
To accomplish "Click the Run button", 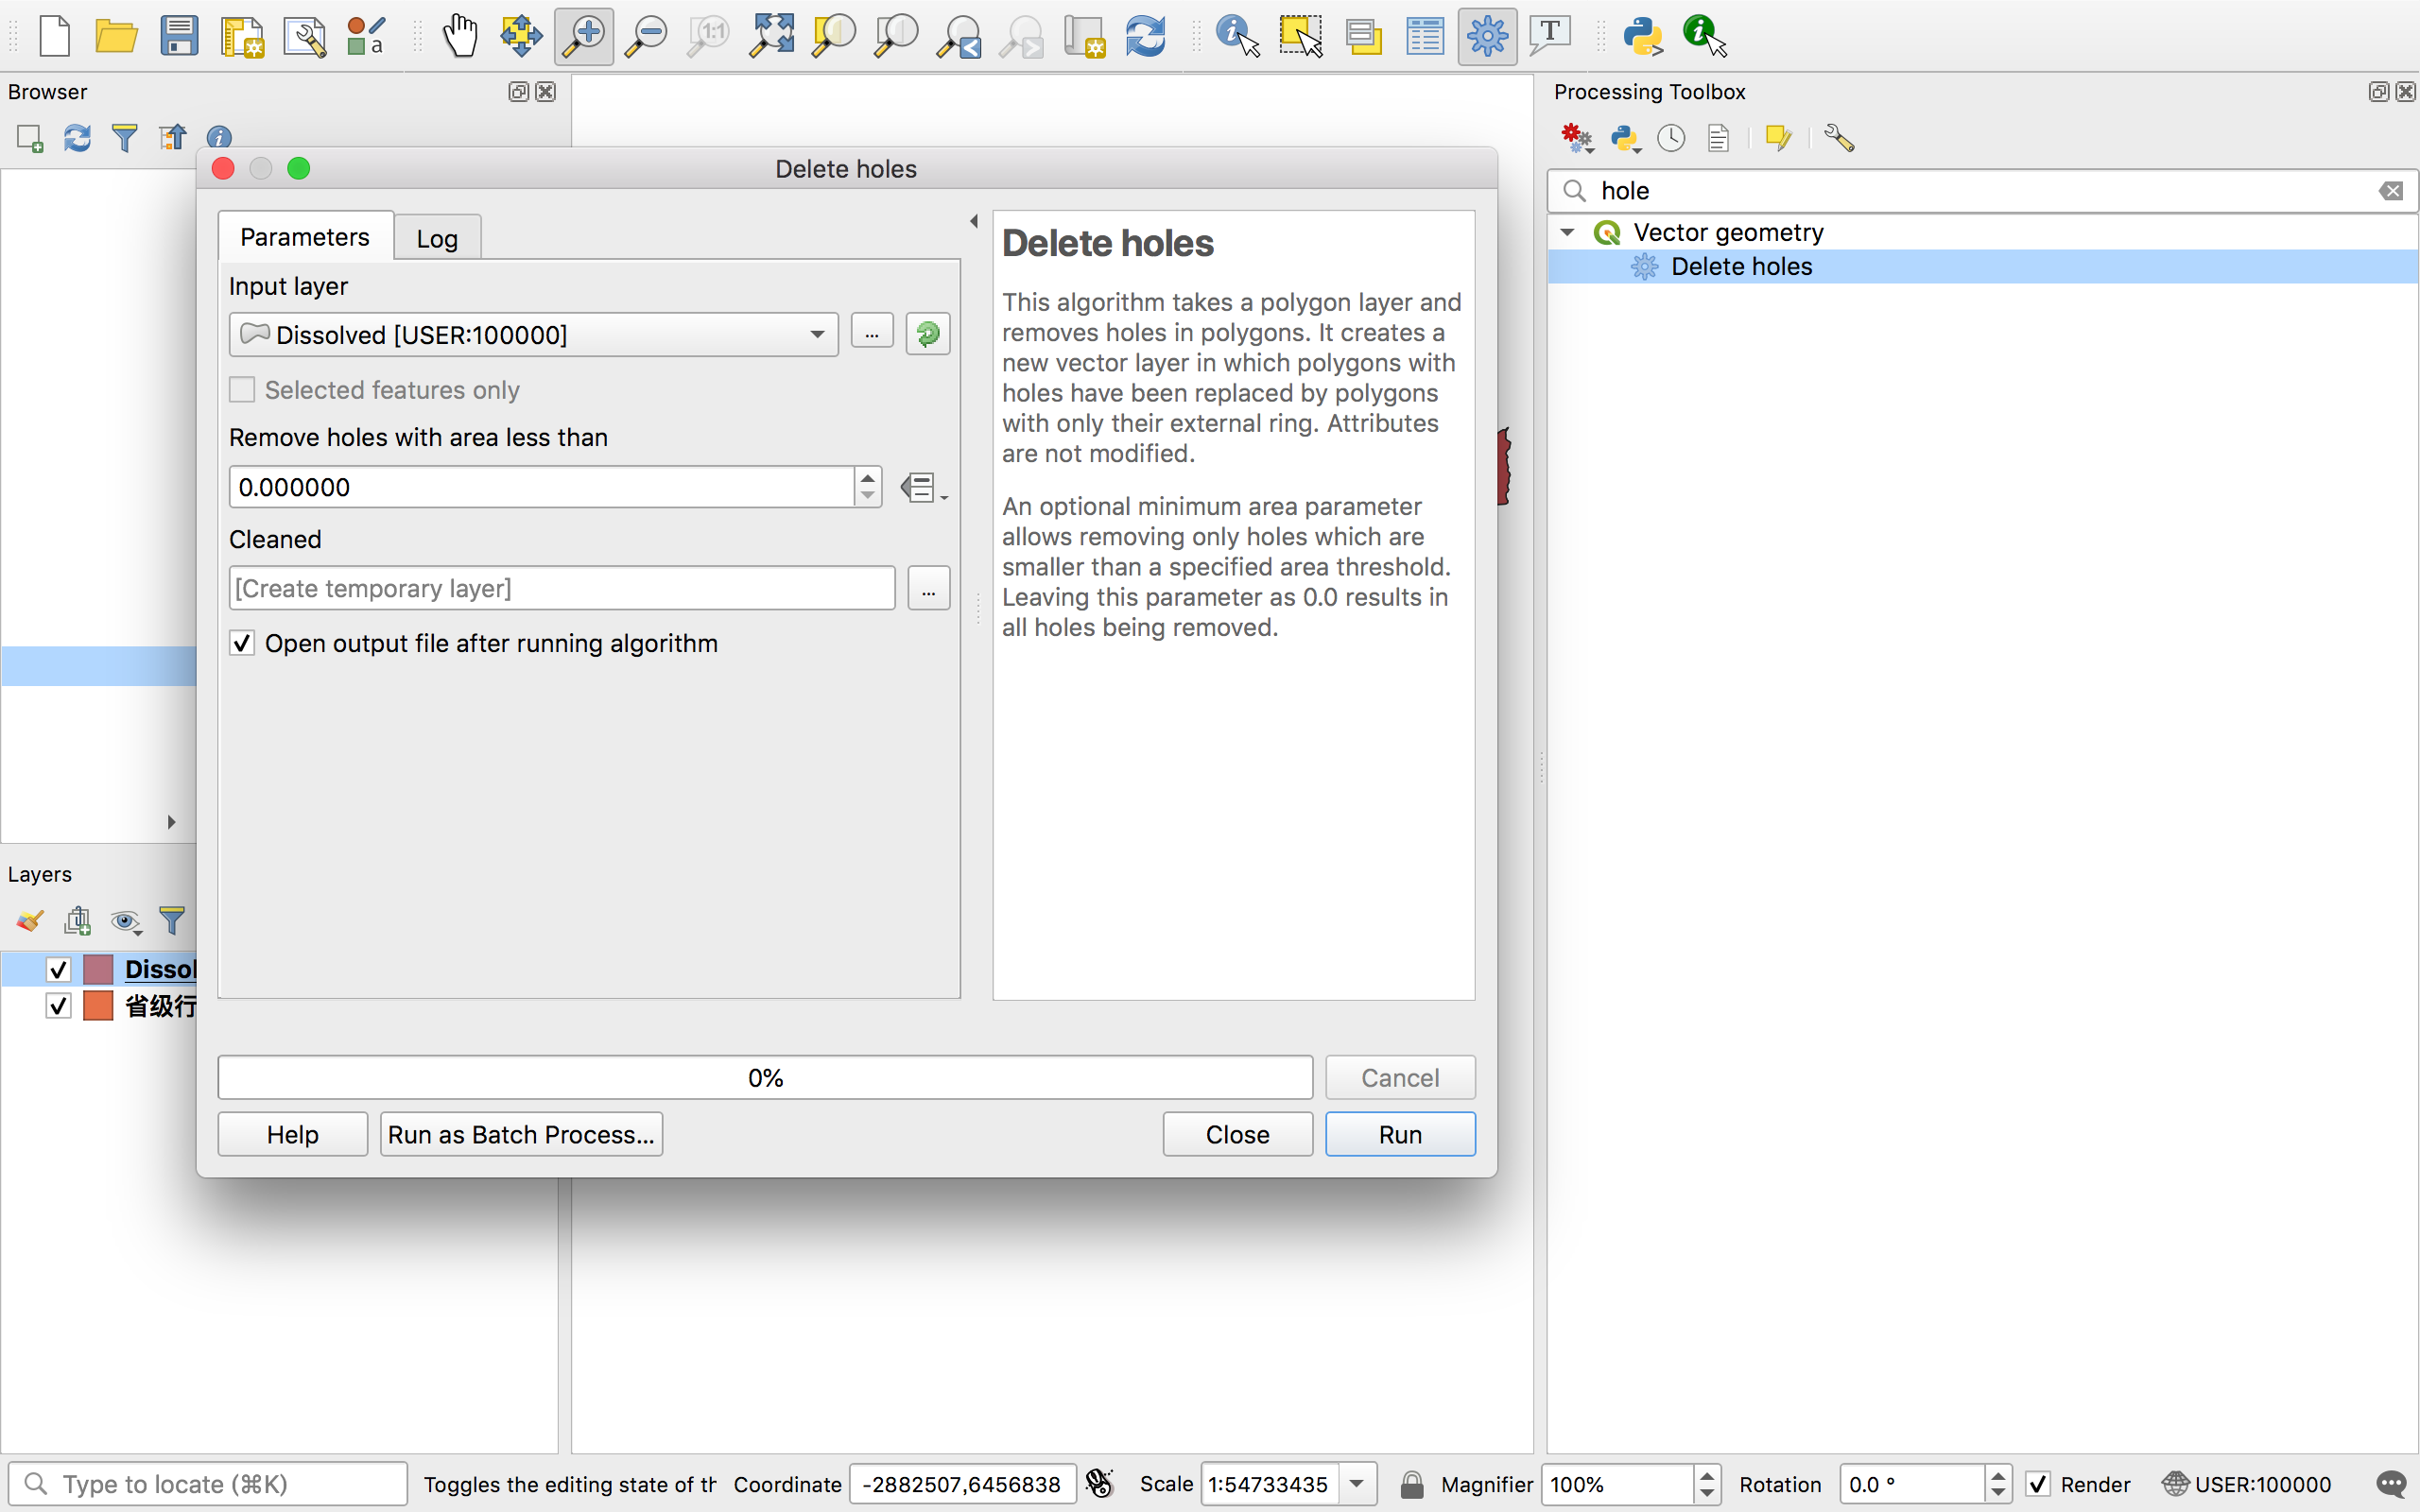I will (x=1399, y=1134).
